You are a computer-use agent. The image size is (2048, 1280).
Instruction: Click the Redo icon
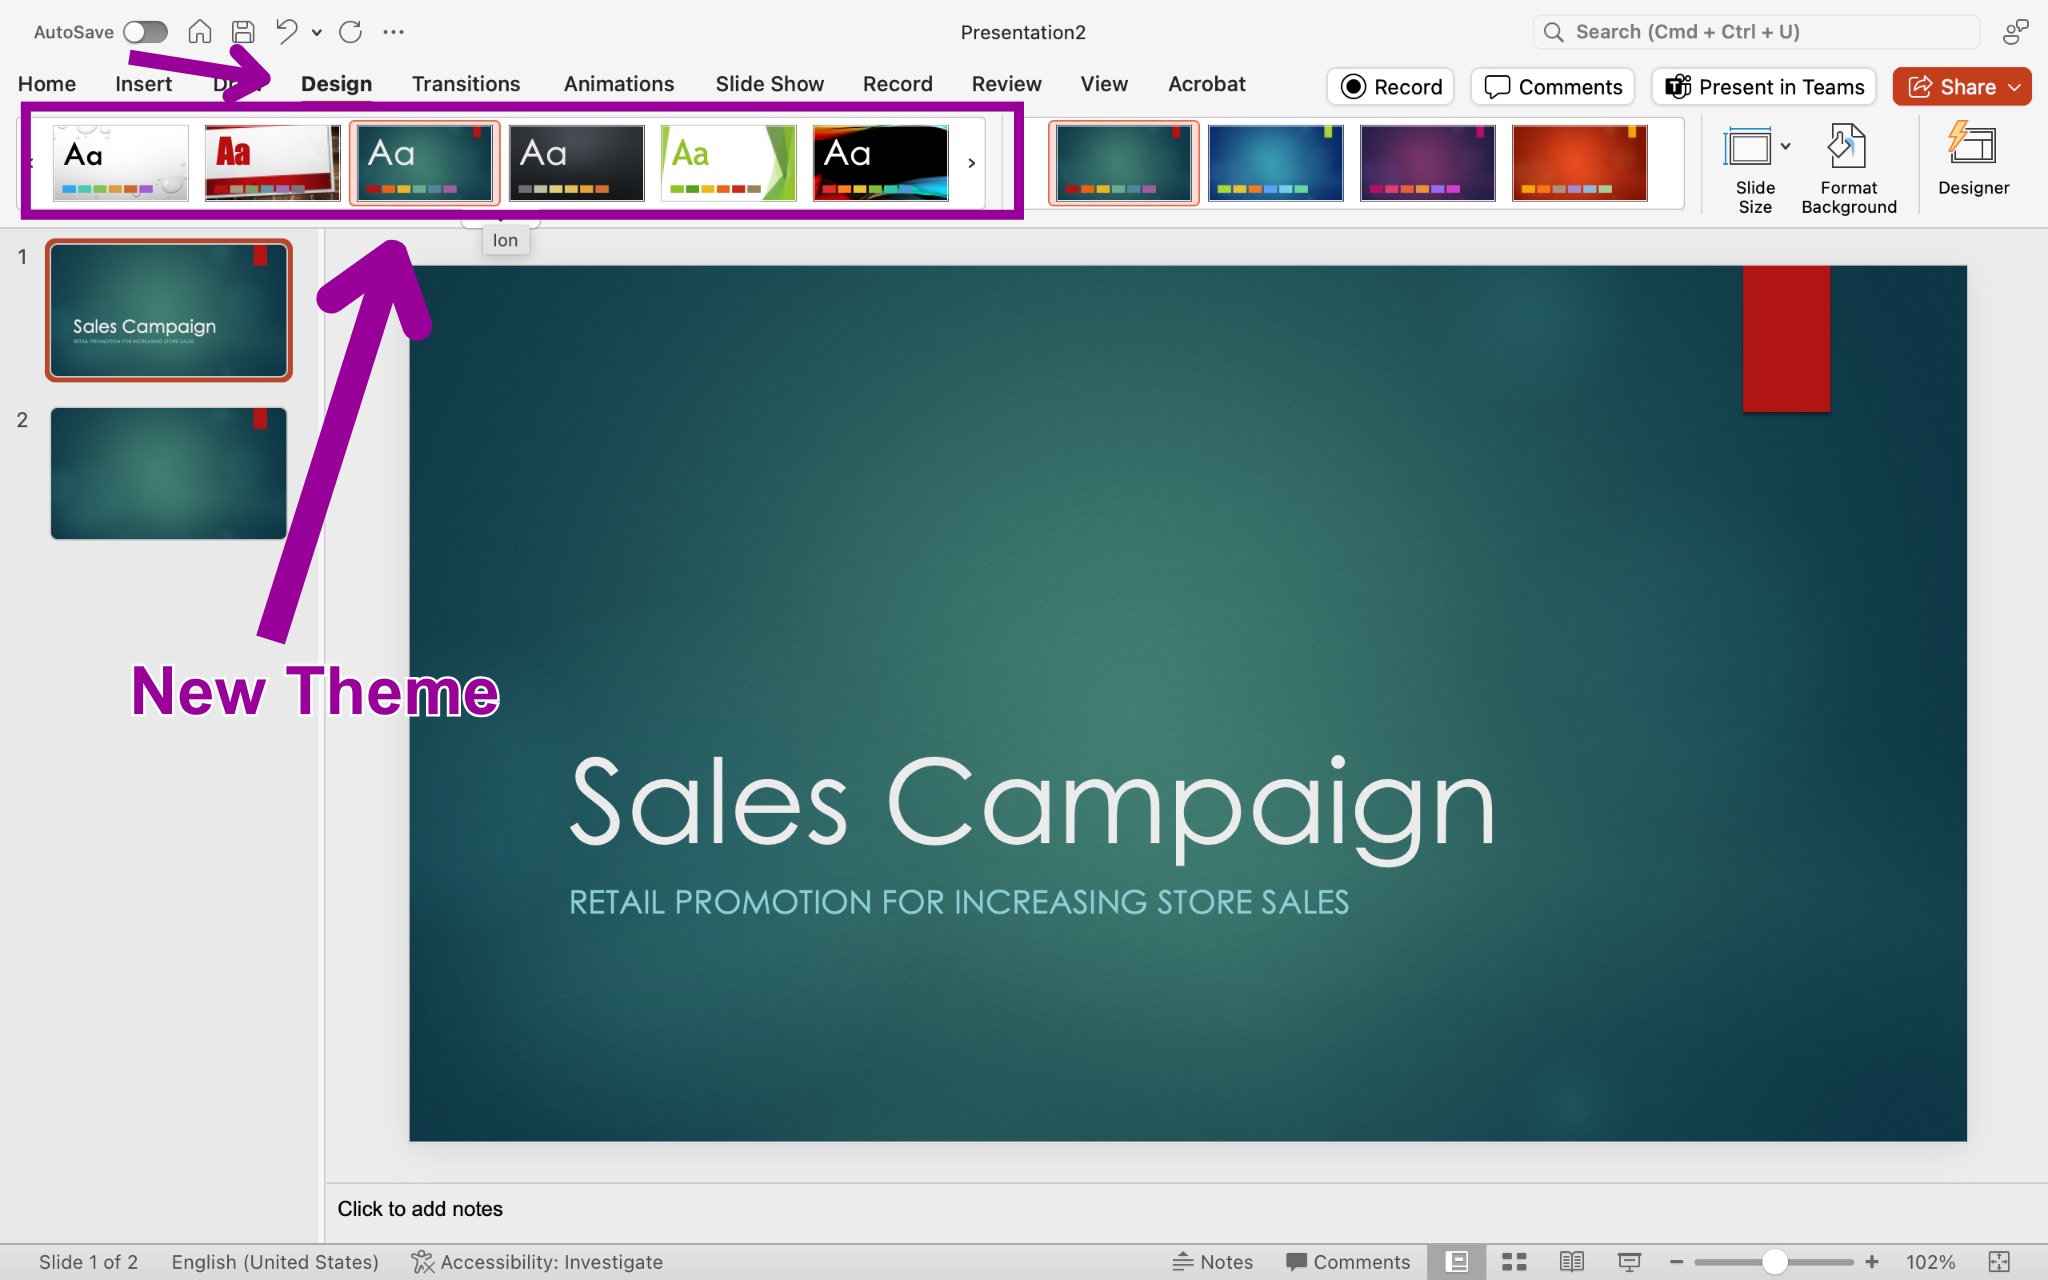pyautogui.click(x=350, y=32)
